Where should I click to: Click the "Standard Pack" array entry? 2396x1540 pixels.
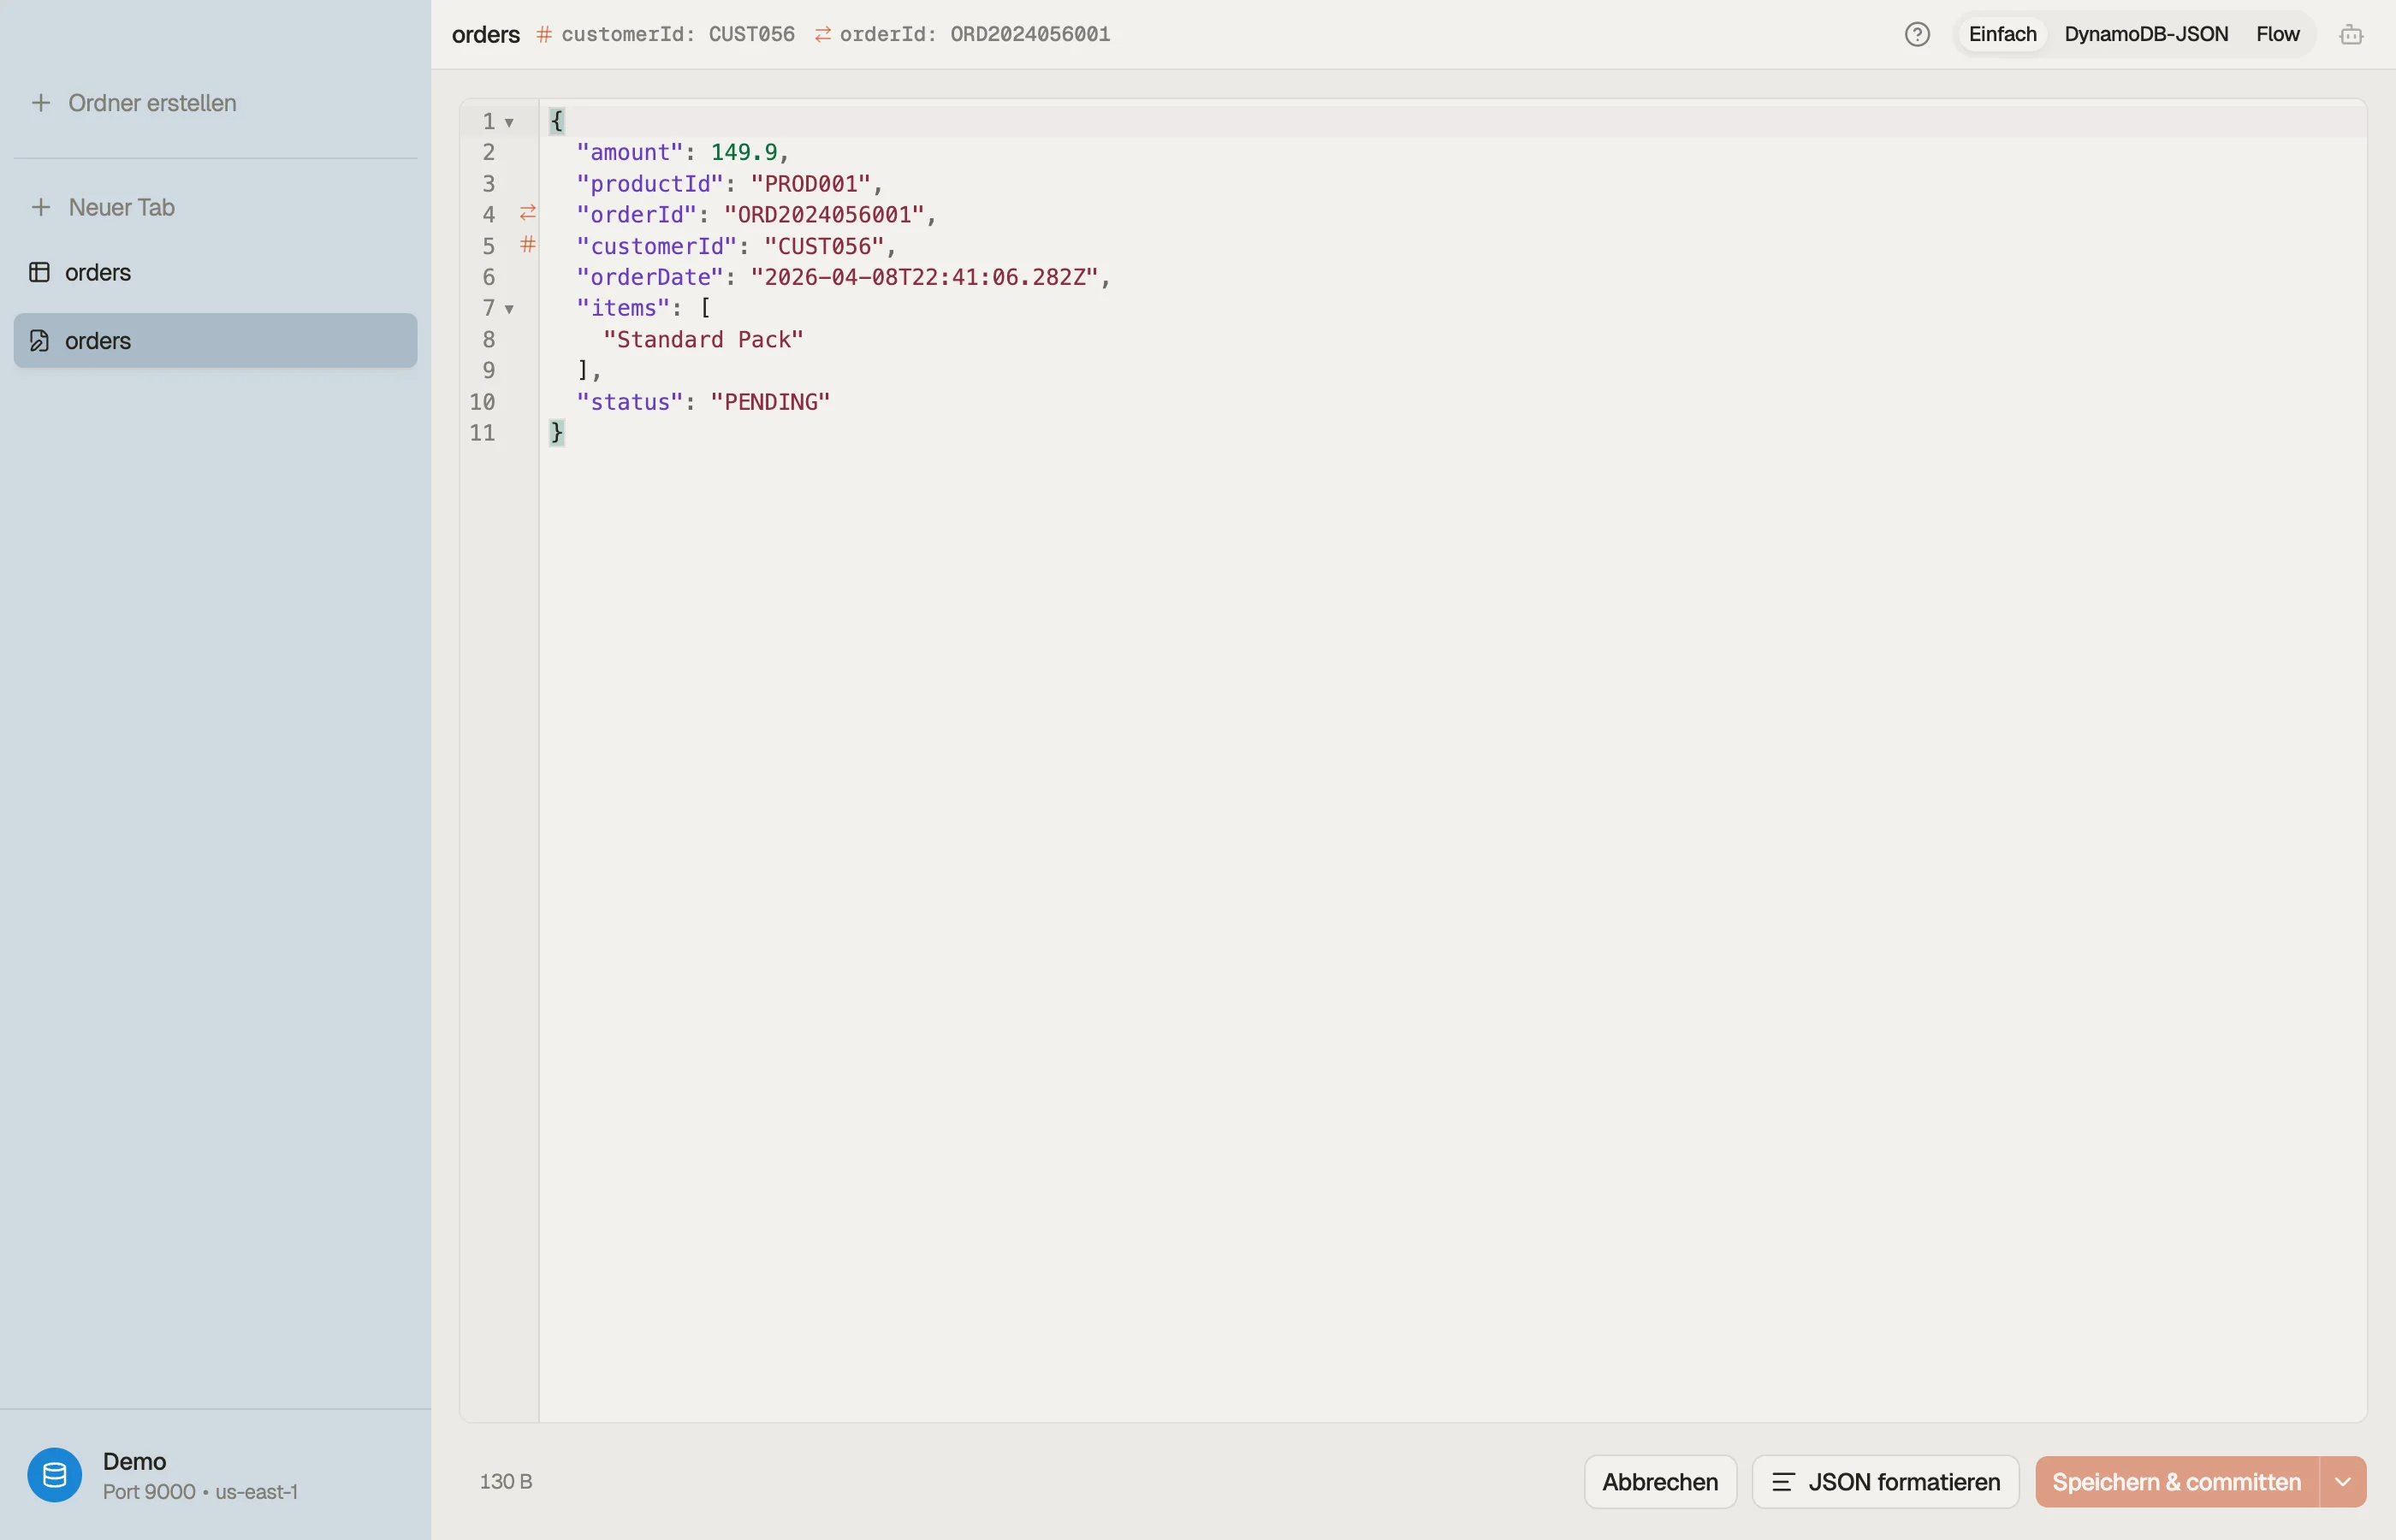704,340
